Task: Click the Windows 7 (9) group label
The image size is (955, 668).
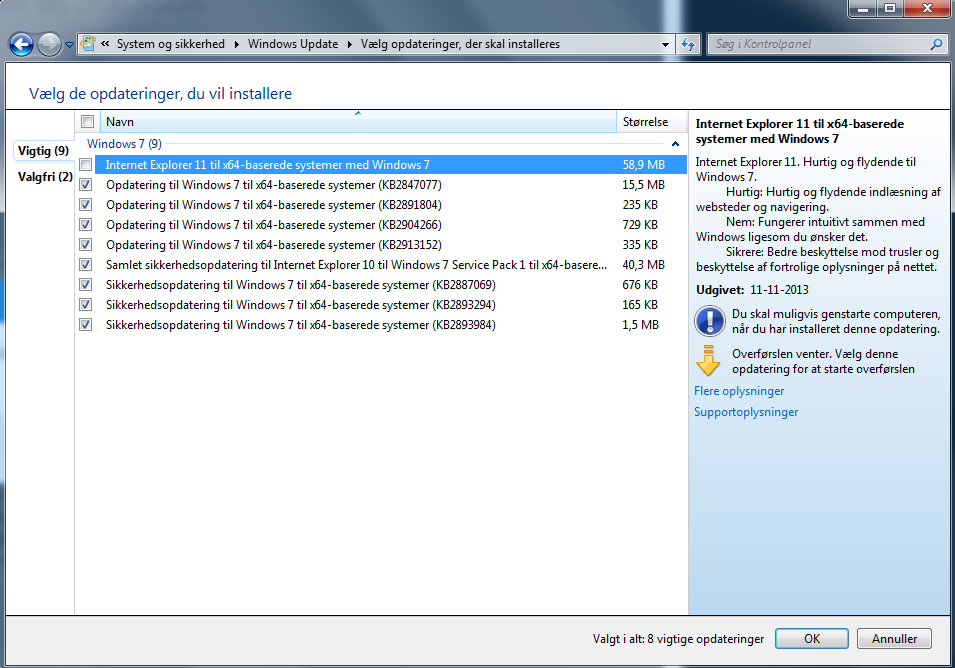Action: click(124, 144)
